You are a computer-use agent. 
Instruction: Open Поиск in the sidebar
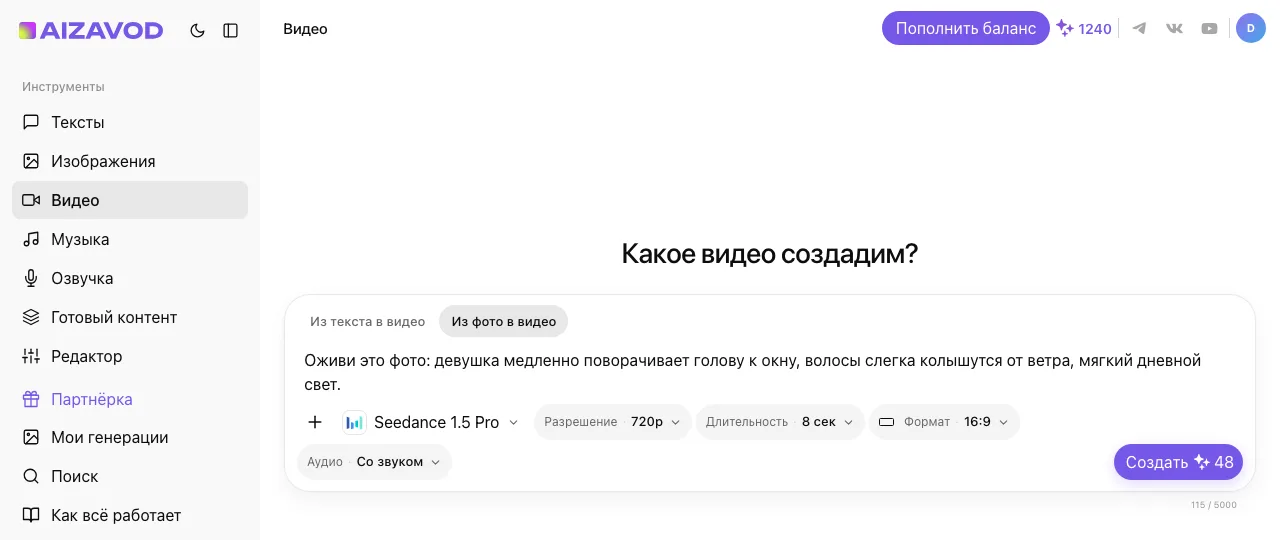point(130,476)
